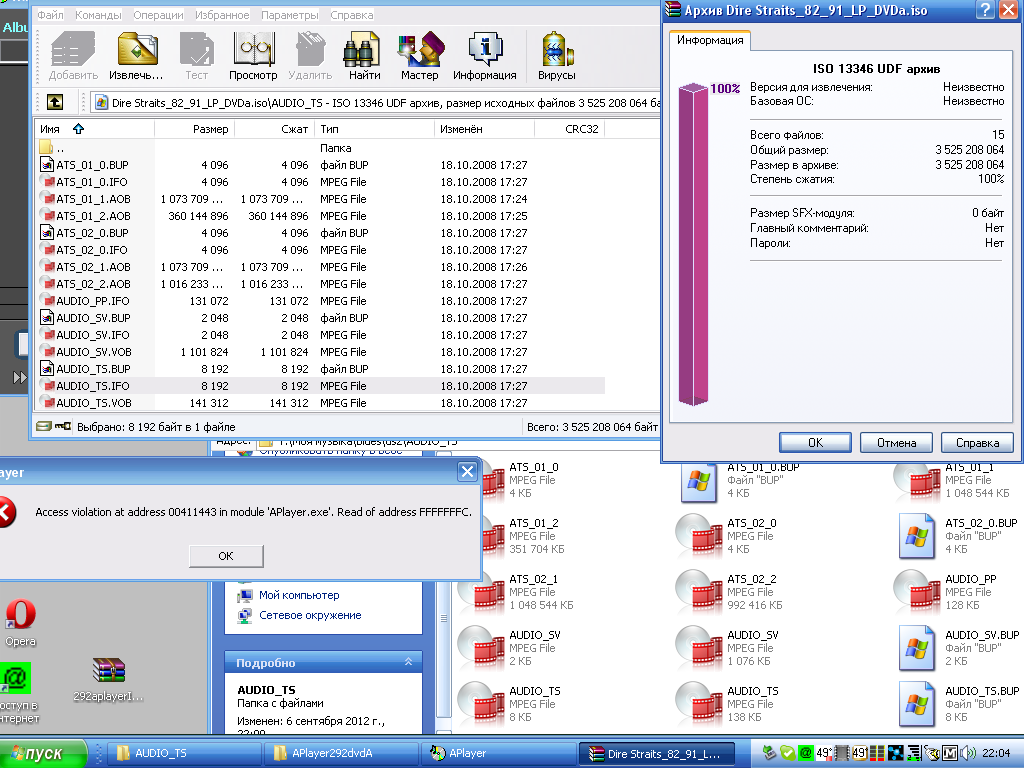Click the Тест (Test) toolbar icon

[197, 56]
